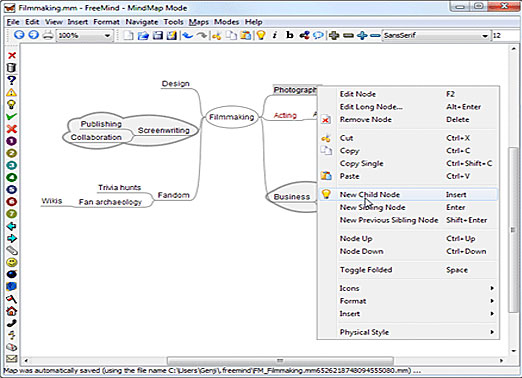Click the Previous Map (back arrow) toolbar icon
Image resolution: width=522 pixels, height=378 pixels.
pos(19,35)
